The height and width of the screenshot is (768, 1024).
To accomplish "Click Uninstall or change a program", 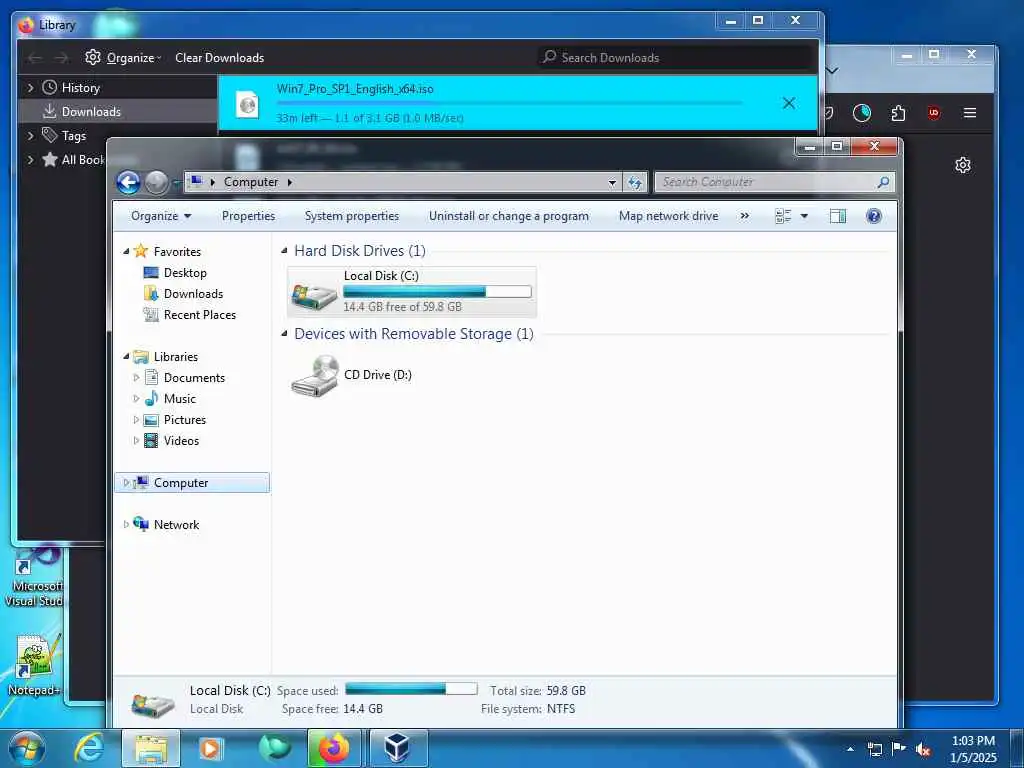I will [509, 216].
